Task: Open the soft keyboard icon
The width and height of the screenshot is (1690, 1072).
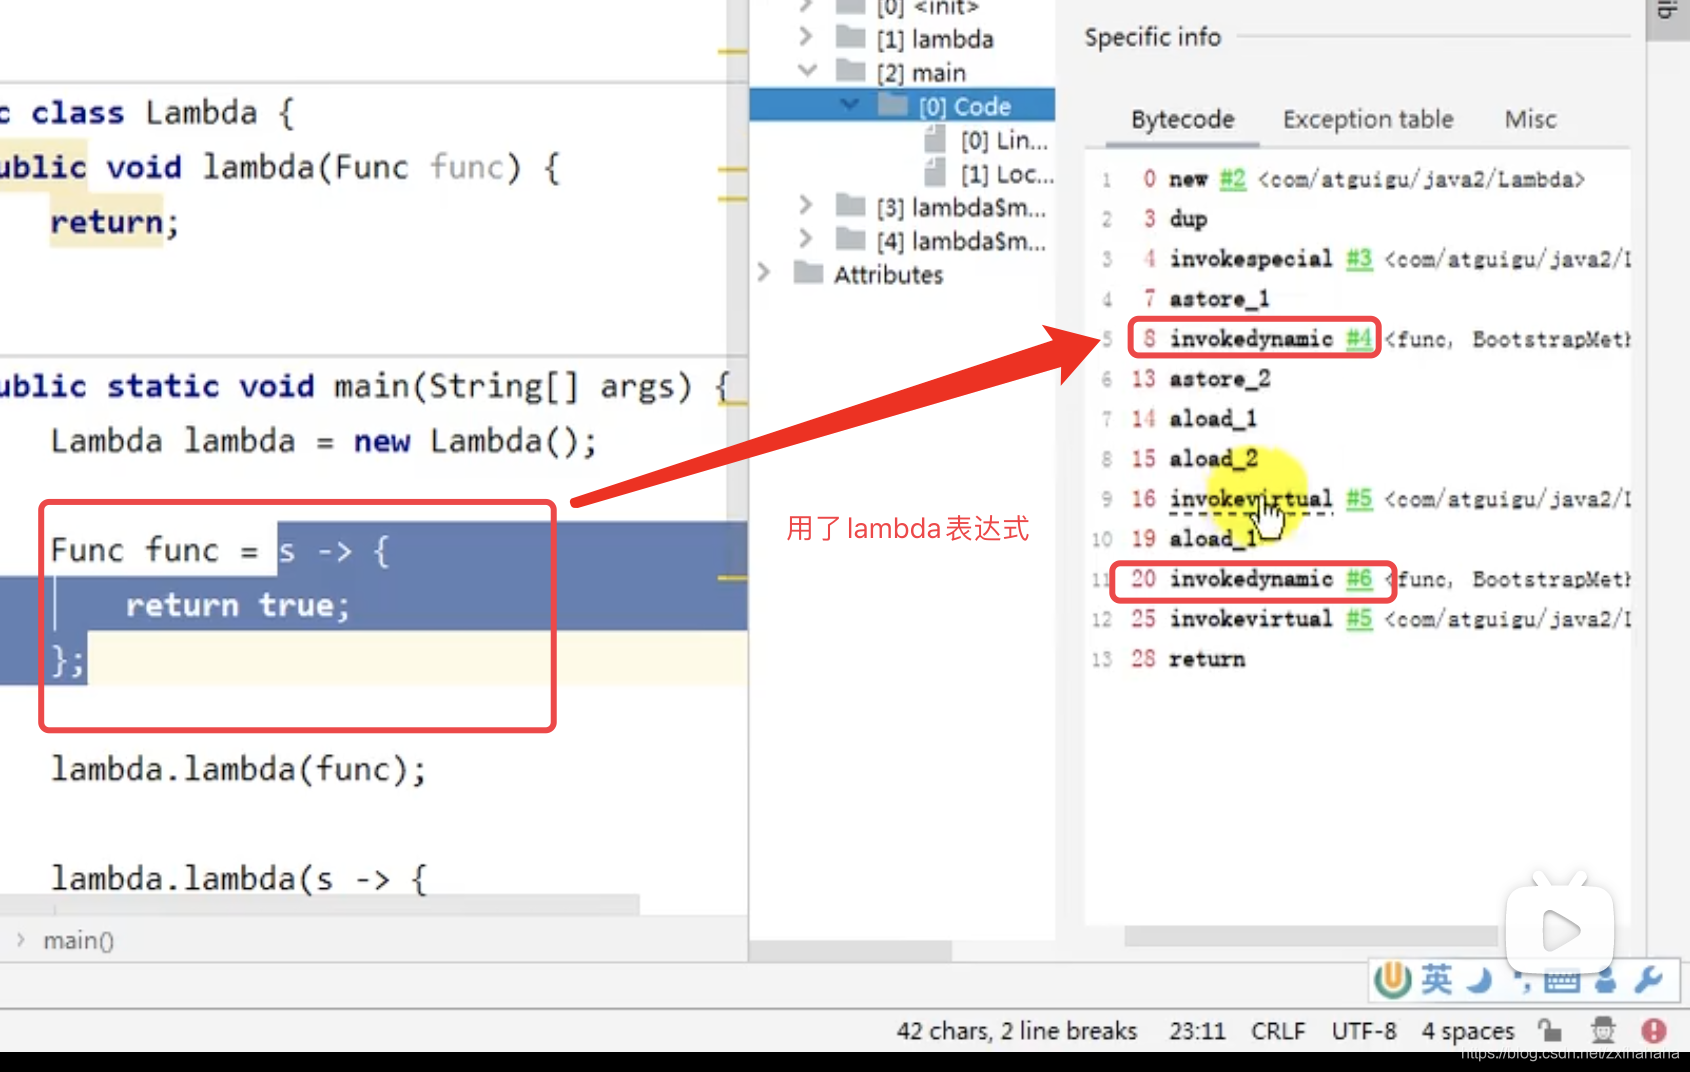Action: point(1561,981)
